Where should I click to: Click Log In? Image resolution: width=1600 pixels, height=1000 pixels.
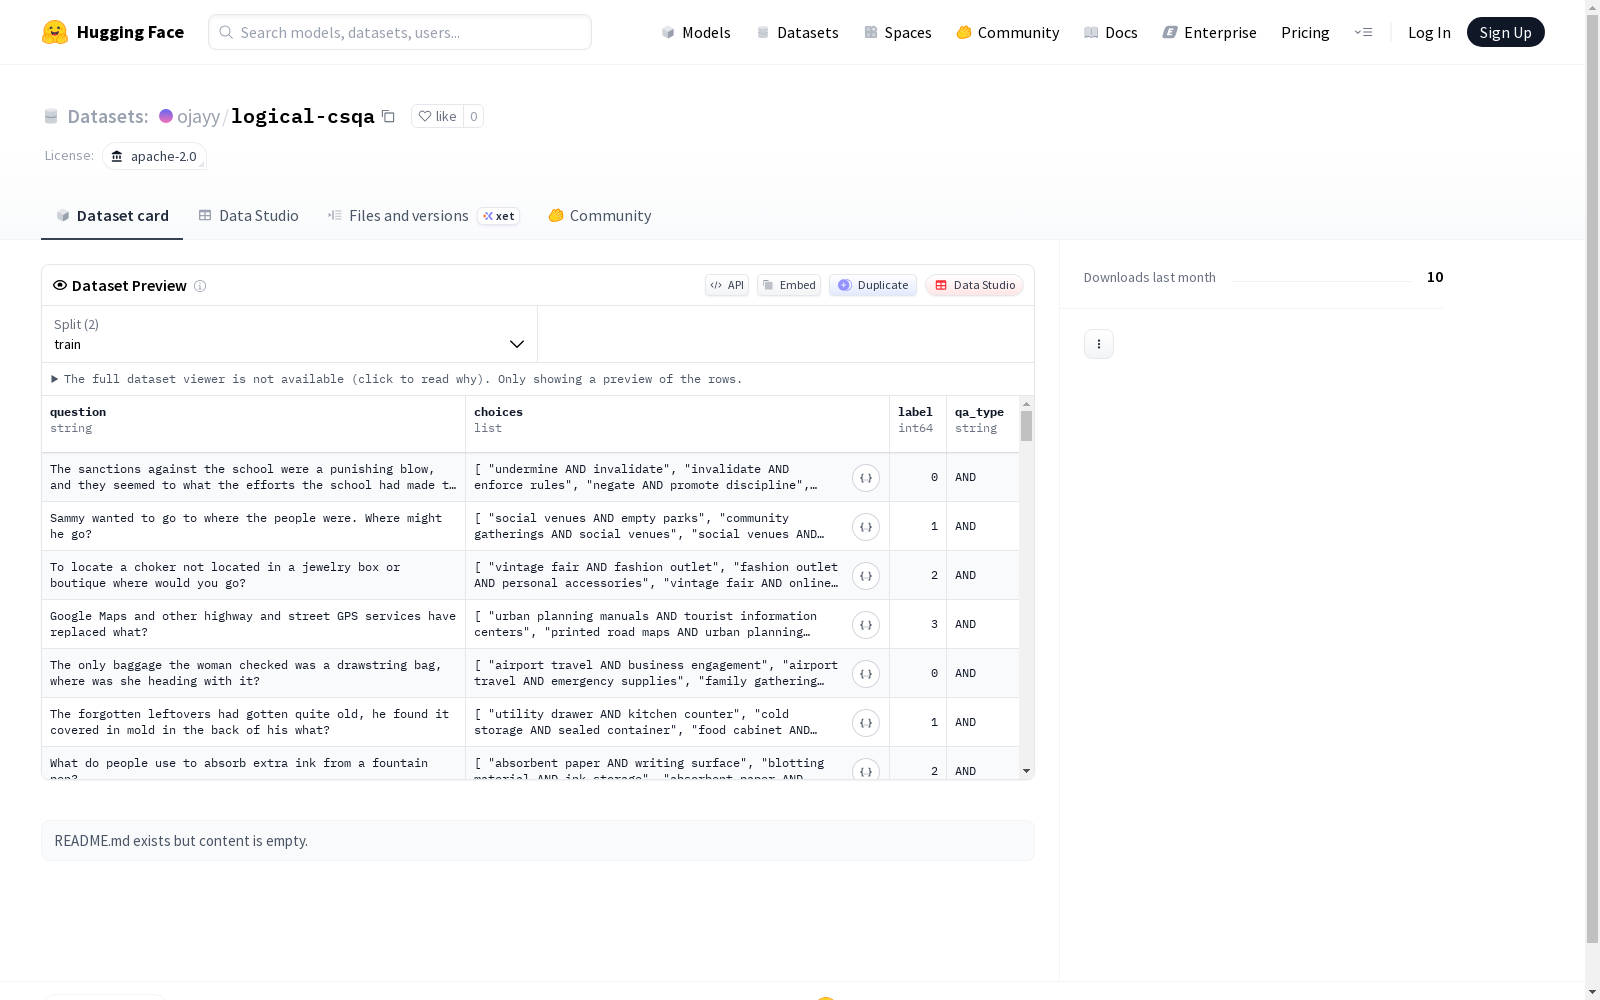click(x=1429, y=32)
